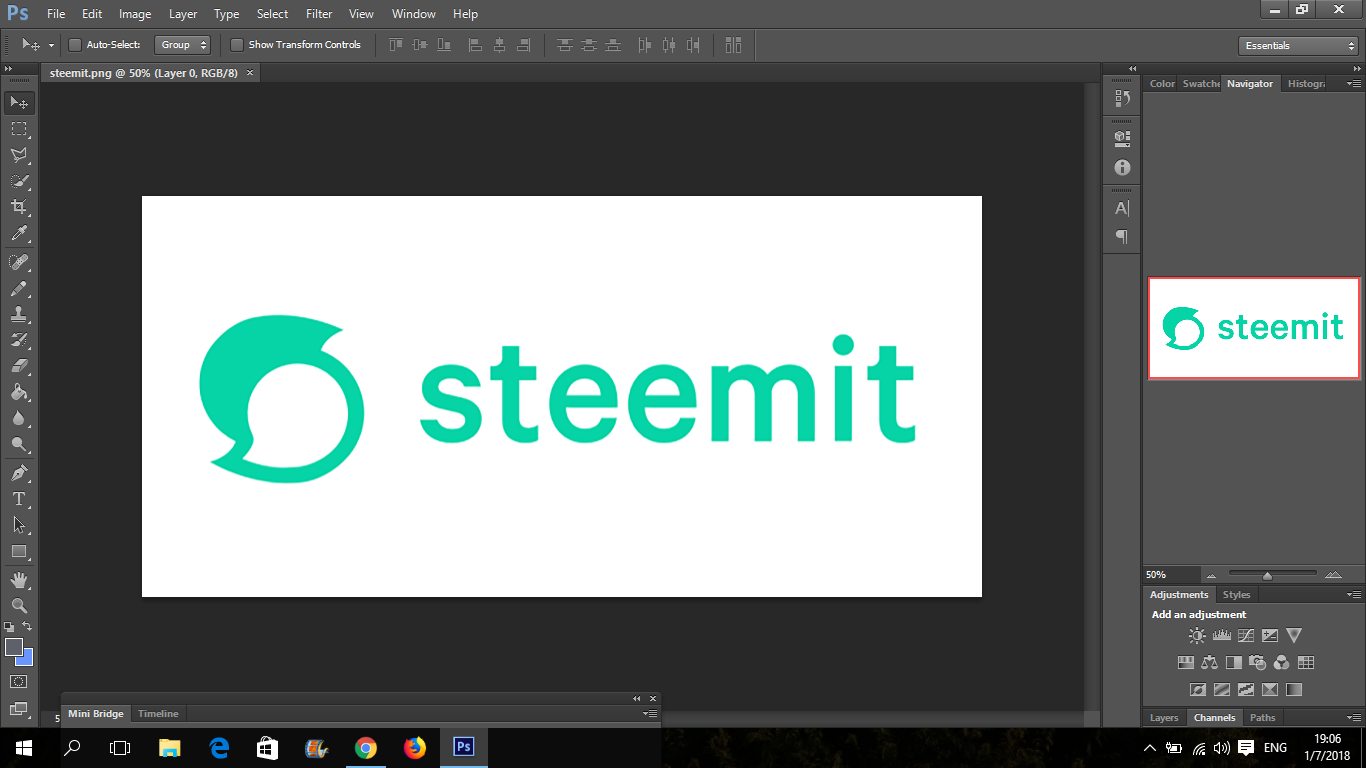
Task: Select the Pen tool
Action: (19, 473)
